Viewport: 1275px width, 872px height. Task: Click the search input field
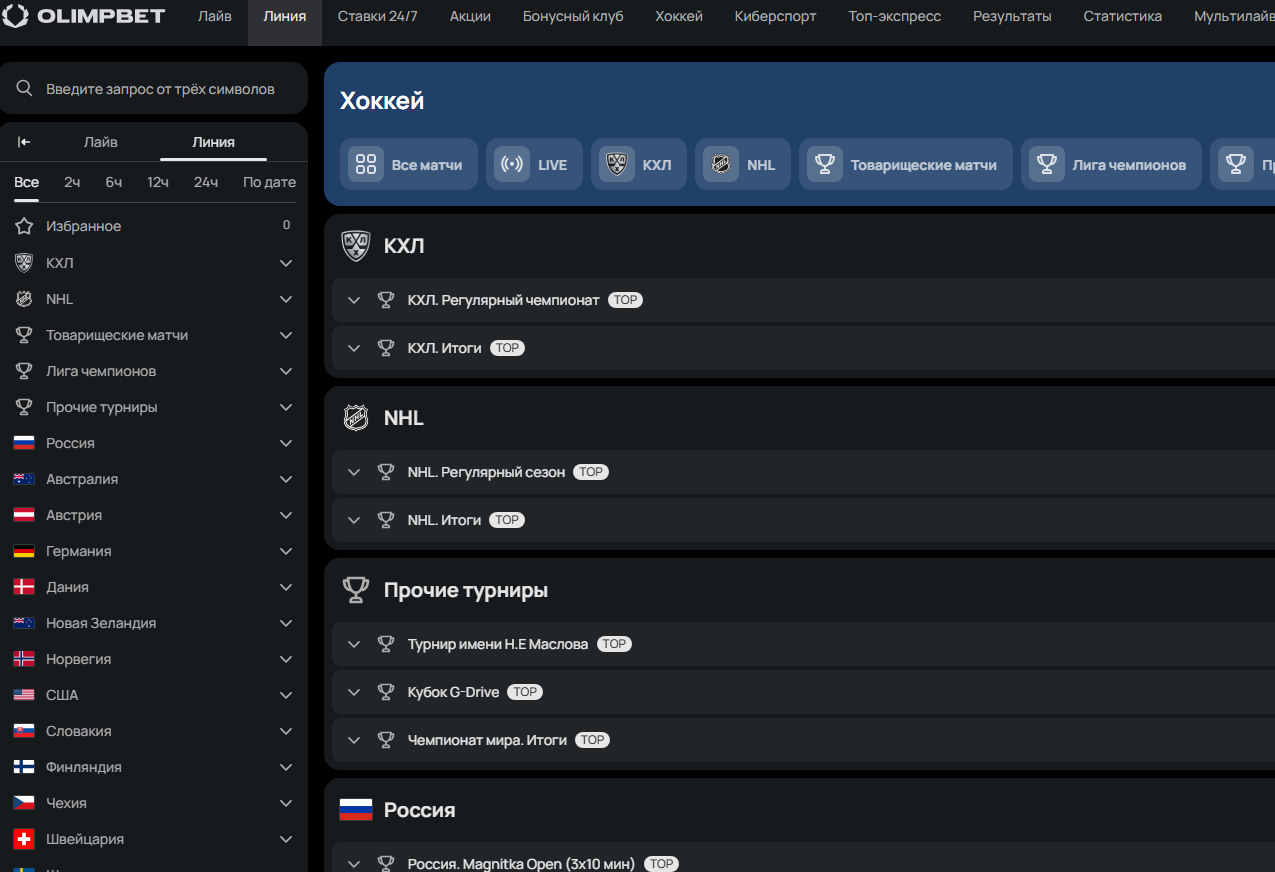(154, 89)
